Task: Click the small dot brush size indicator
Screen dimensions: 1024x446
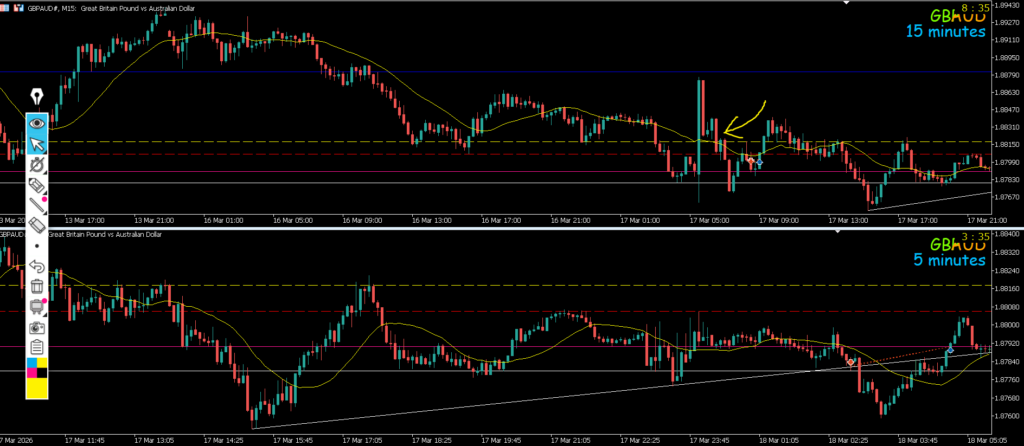Action: click(37, 246)
